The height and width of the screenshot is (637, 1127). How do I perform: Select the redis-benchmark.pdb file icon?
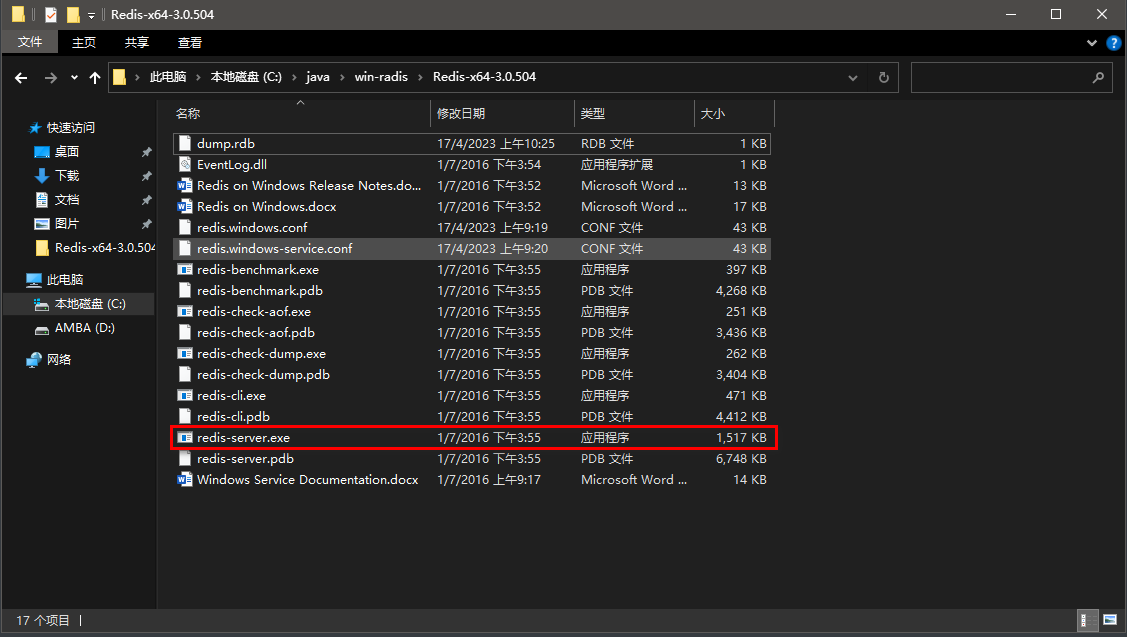click(x=185, y=290)
